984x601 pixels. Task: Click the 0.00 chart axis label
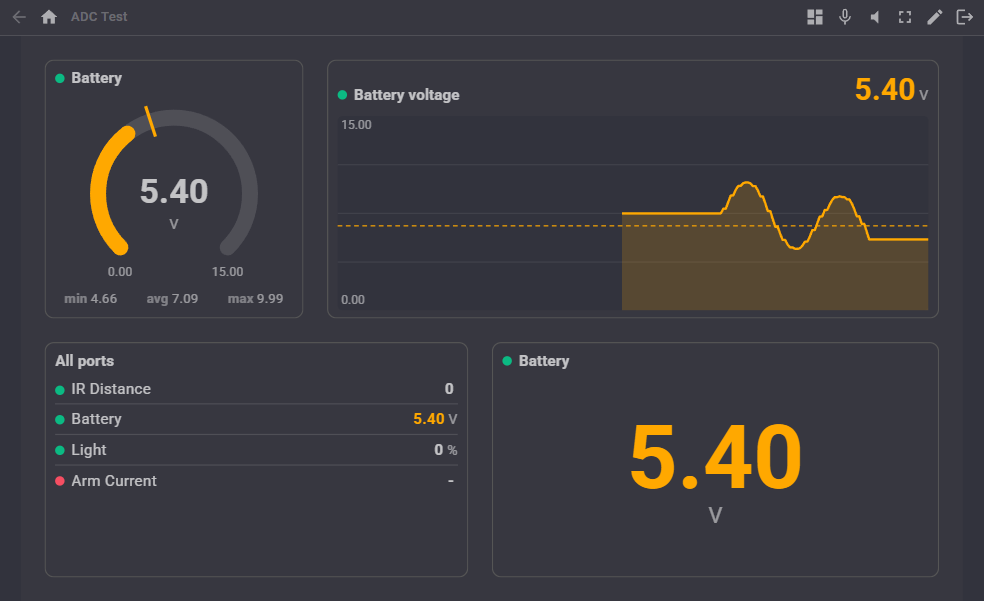(353, 300)
